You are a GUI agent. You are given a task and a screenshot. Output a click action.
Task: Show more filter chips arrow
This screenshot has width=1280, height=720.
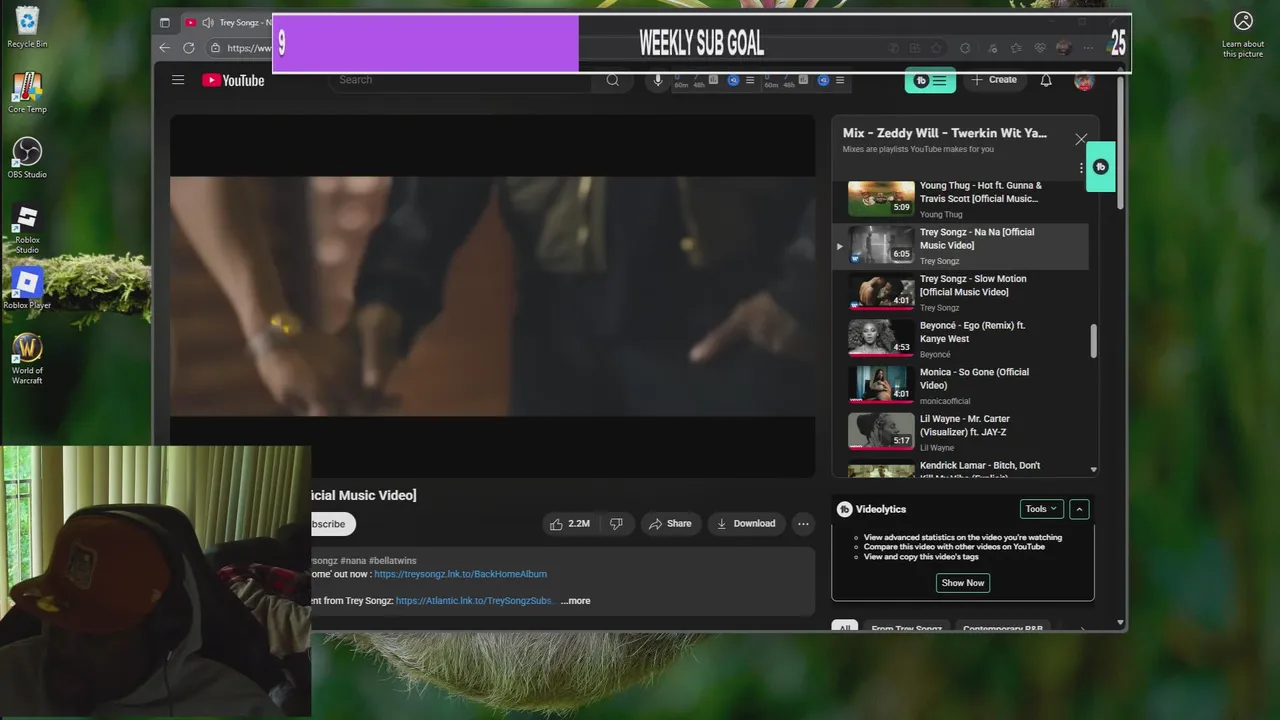(x=1082, y=628)
